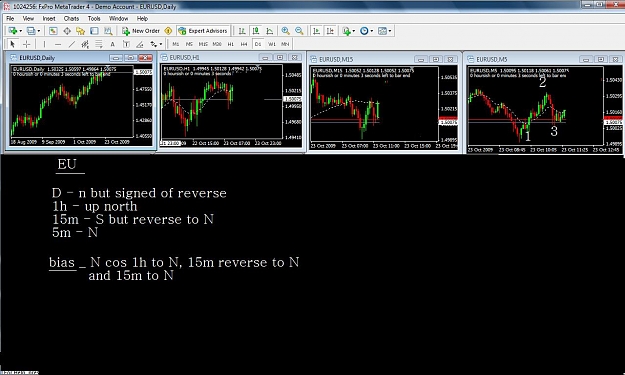Switch to M15 timeframe
The width and height of the screenshot is (625, 375).
(203, 44)
